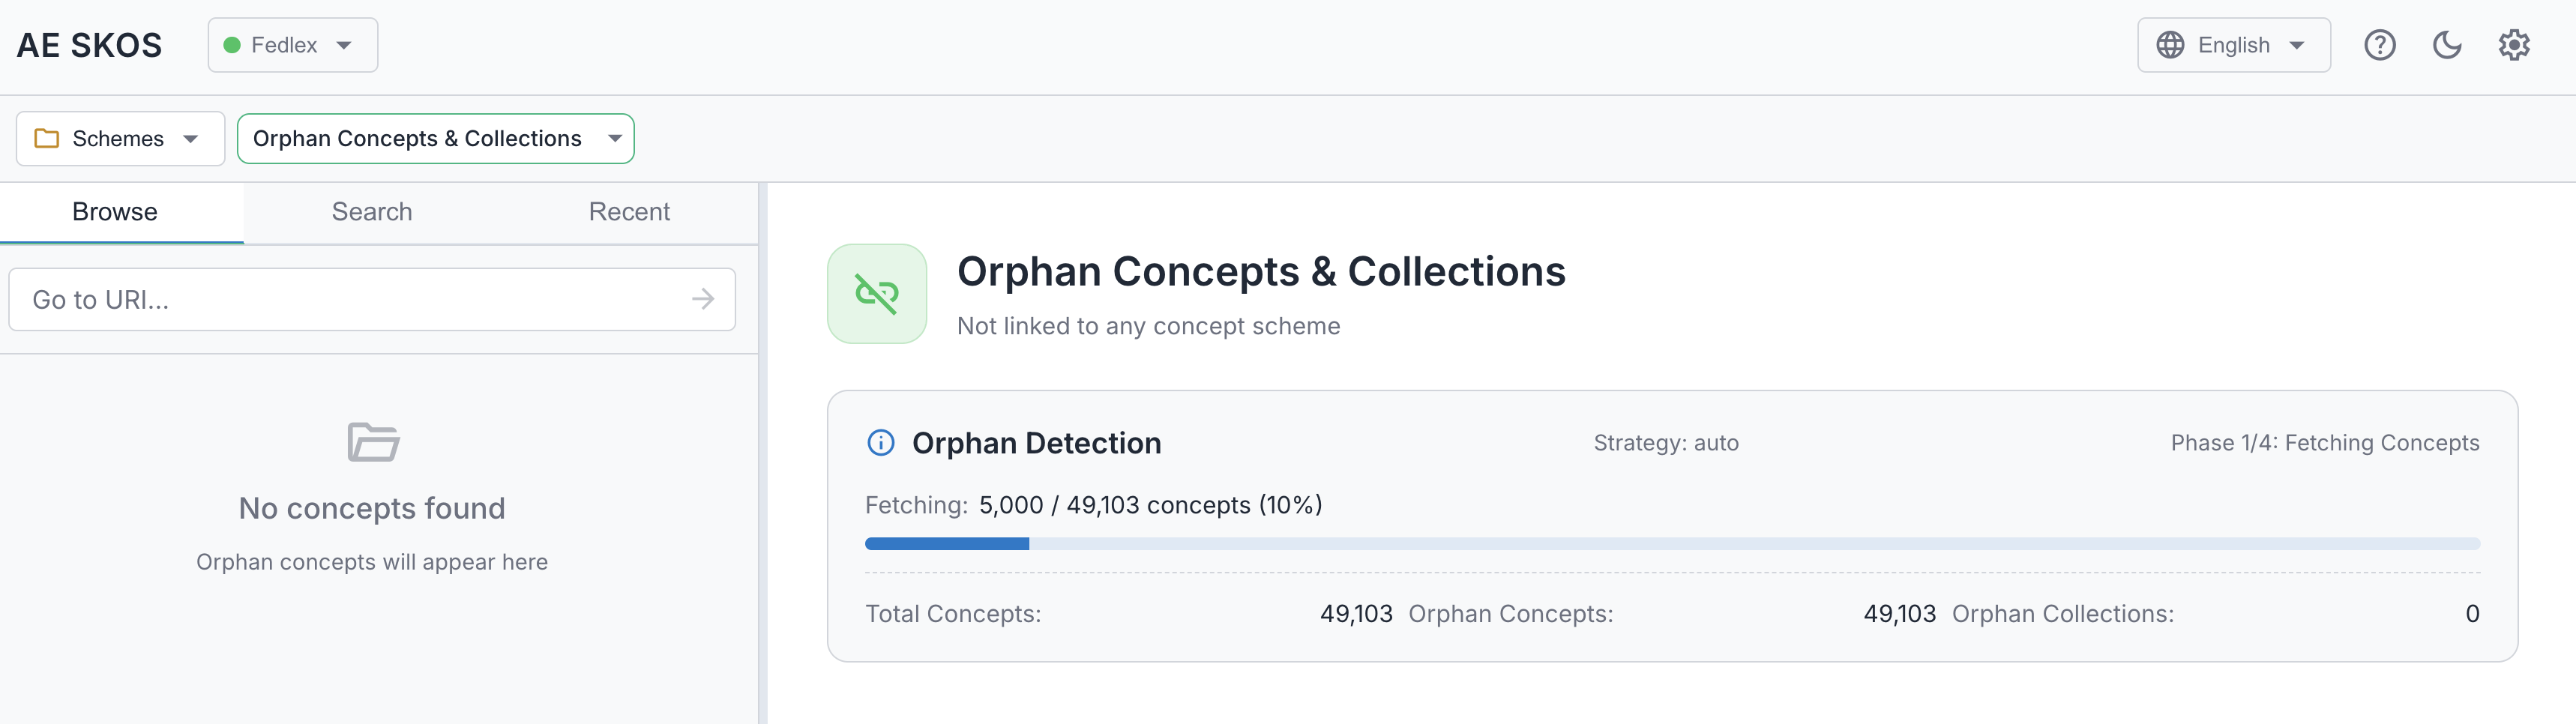Image resolution: width=2576 pixels, height=724 pixels.
Task: Toggle dark mode using the moon icon
Action: click(x=2447, y=44)
